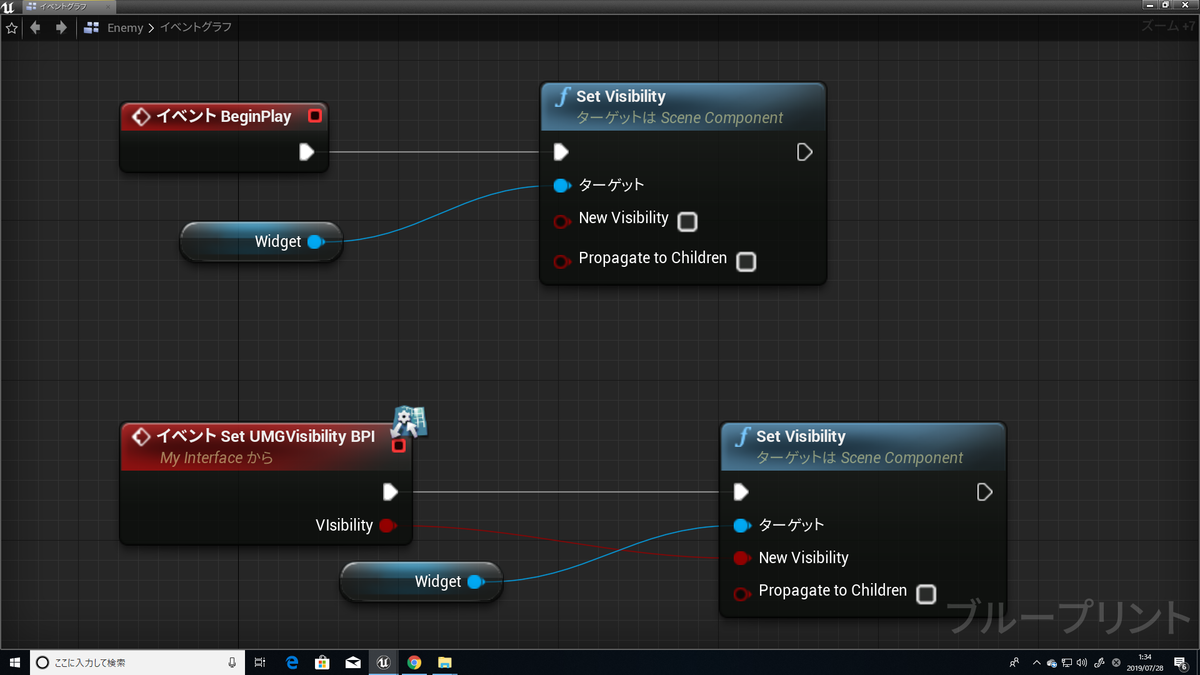Image resolution: width=1200 pixels, height=675 pixels.
Task: Toggle the favorite star for this graph
Action: [11, 28]
